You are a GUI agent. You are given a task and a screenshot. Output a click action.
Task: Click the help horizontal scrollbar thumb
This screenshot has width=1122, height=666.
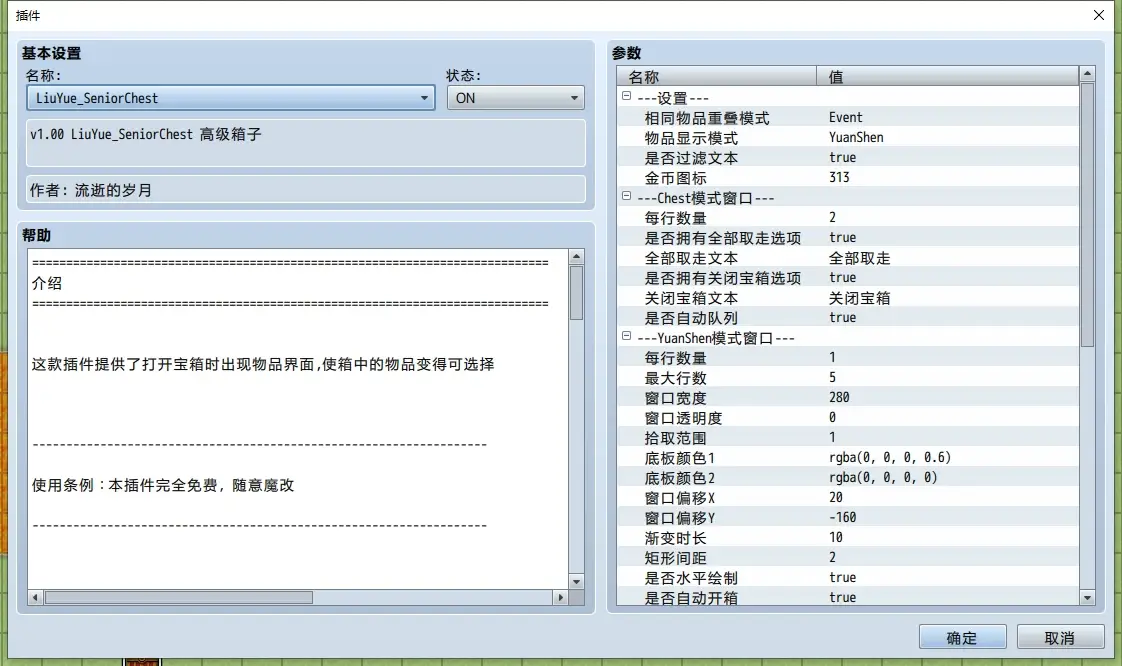coord(179,597)
